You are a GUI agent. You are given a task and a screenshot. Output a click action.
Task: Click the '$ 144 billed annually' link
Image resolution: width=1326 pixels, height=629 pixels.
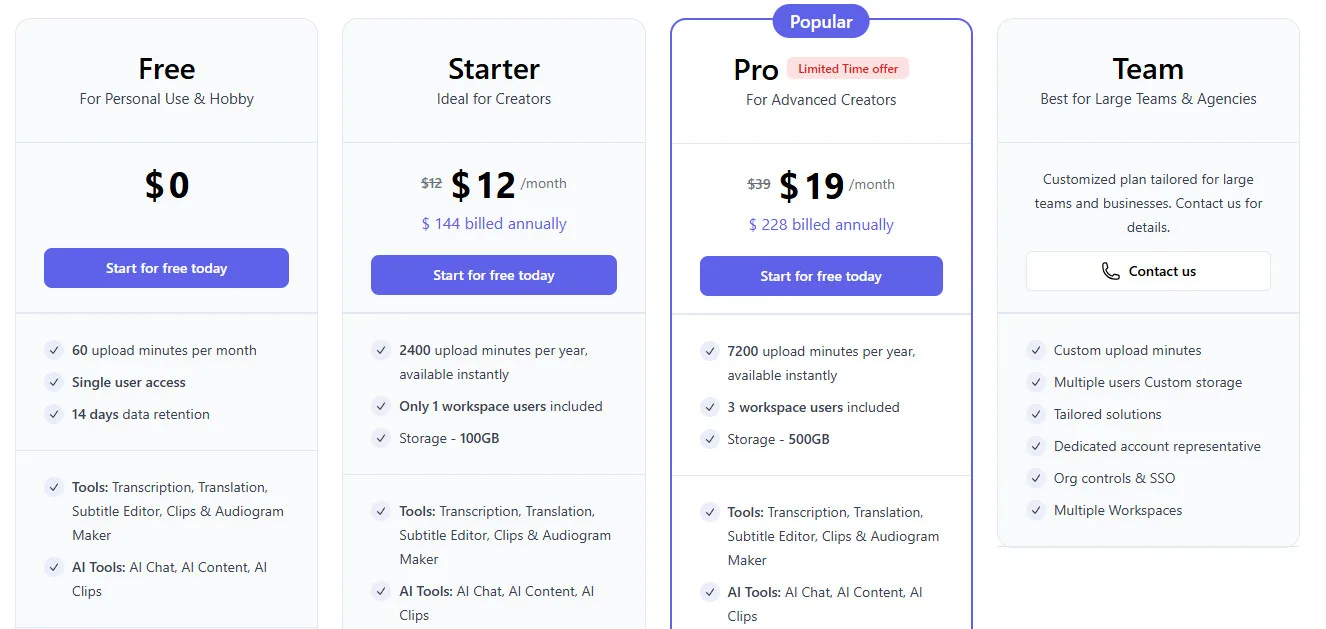pyautogui.click(x=493, y=223)
